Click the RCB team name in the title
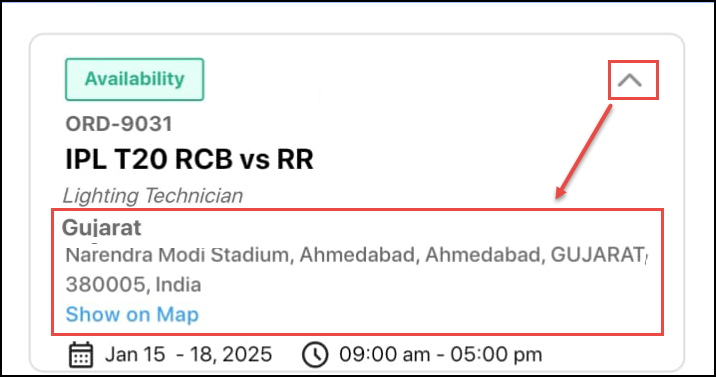 204,159
